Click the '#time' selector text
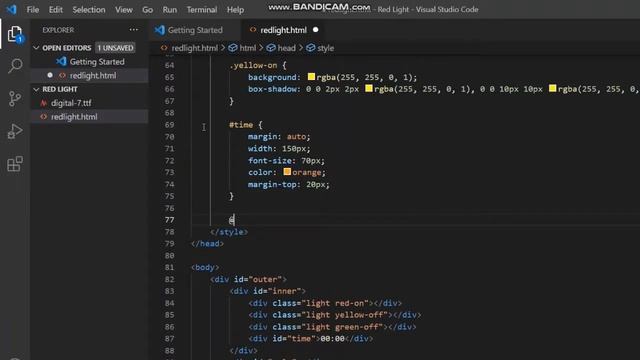This screenshot has height=360, width=640. click(241, 124)
